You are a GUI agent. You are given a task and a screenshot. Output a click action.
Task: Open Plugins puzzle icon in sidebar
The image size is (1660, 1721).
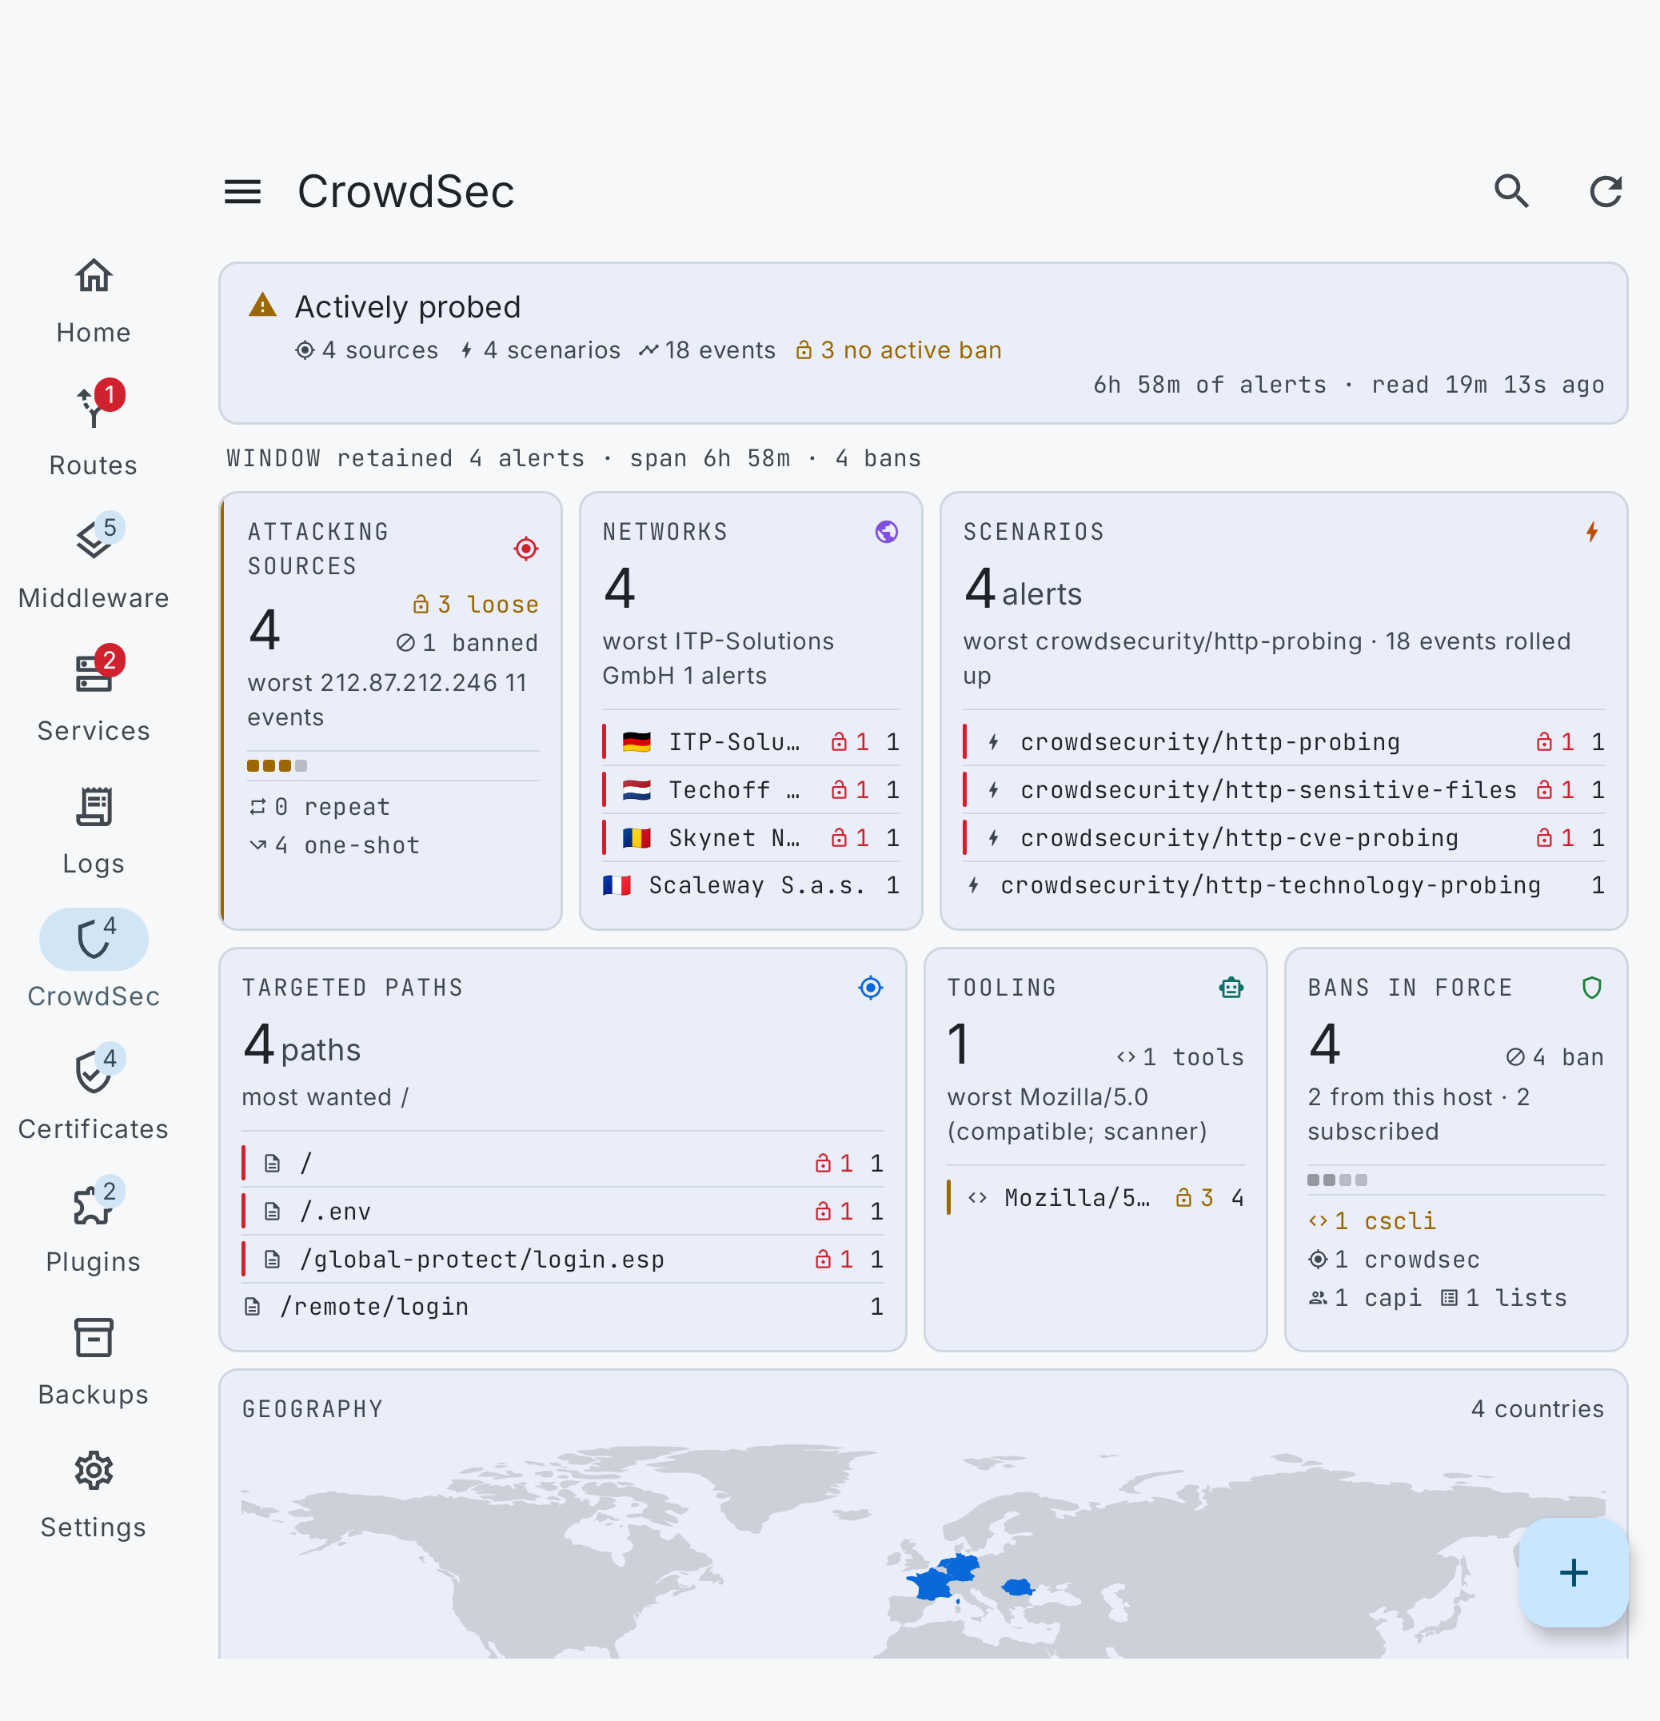click(93, 1205)
